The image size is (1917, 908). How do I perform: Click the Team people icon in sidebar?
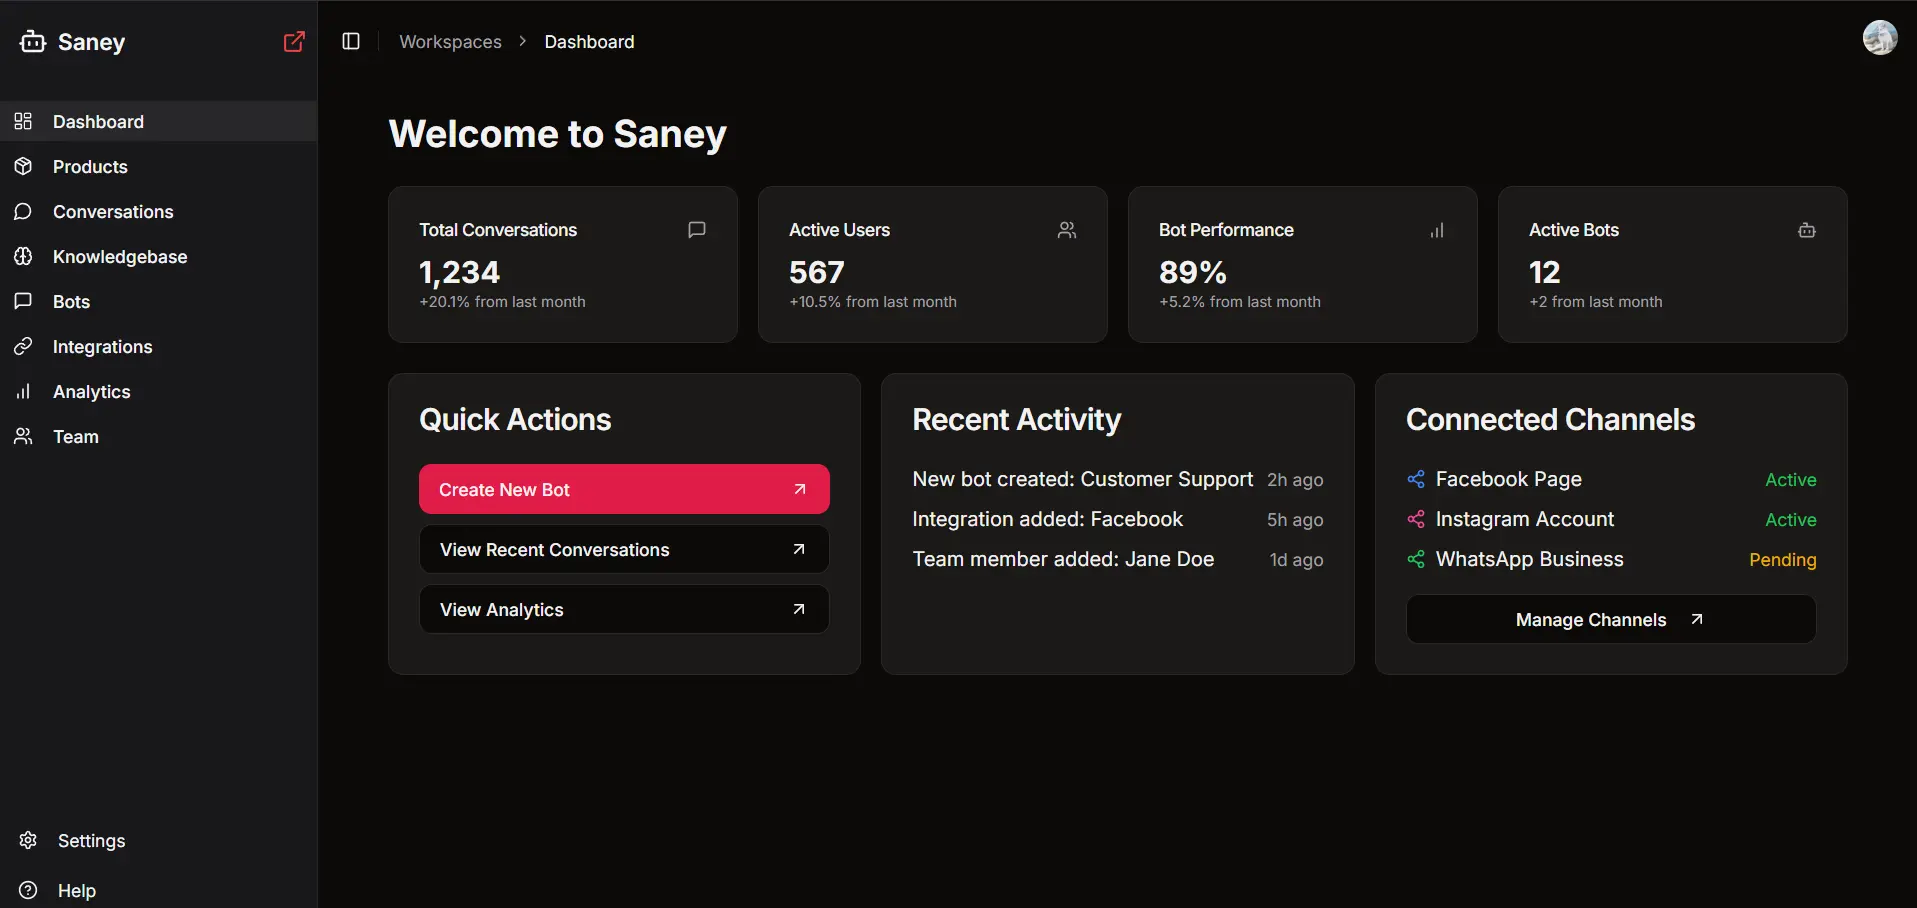(x=25, y=436)
